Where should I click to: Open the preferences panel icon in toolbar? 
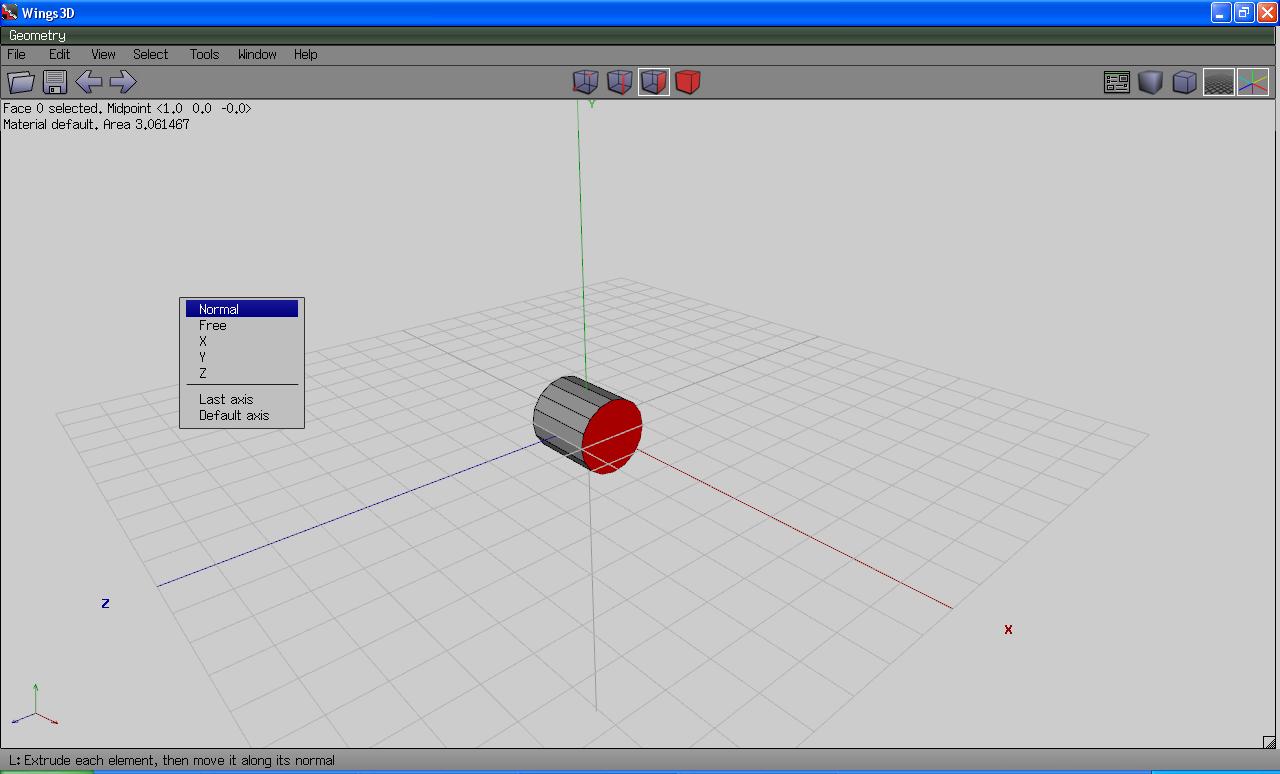pyautogui.click(x=1117, y=82)
